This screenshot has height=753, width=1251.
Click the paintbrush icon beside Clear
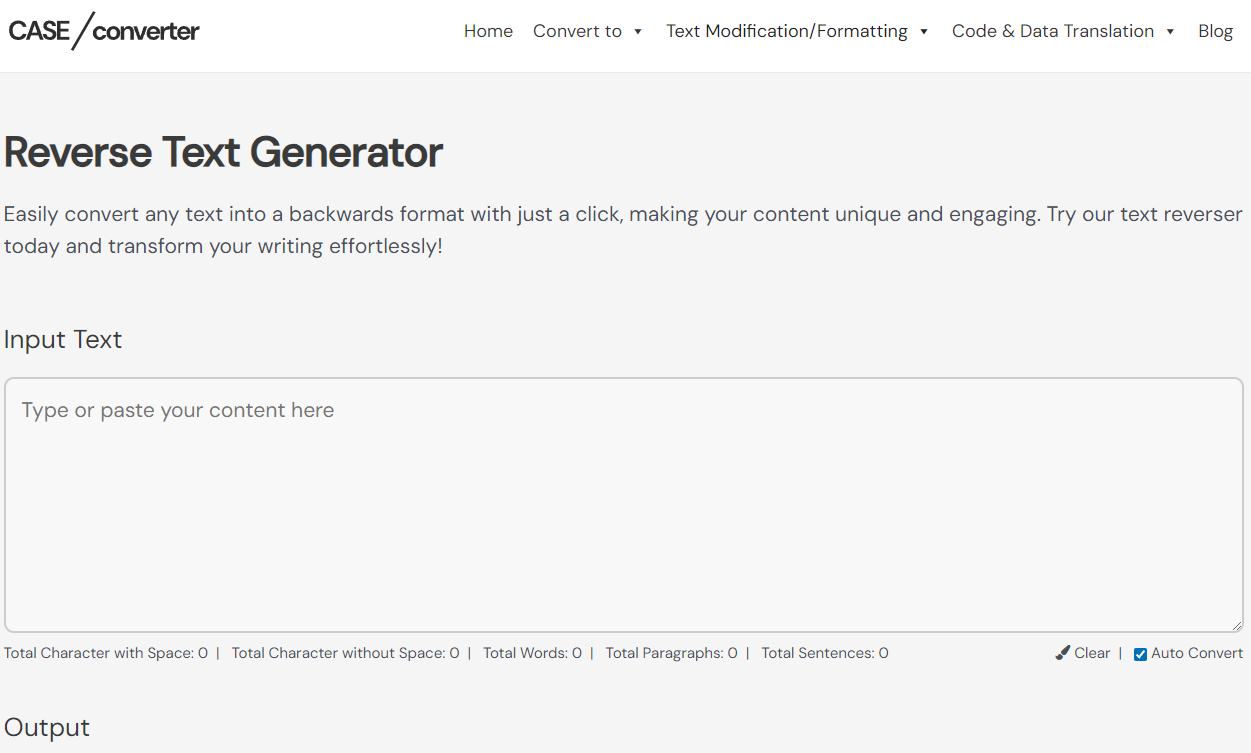point(1062,653)
